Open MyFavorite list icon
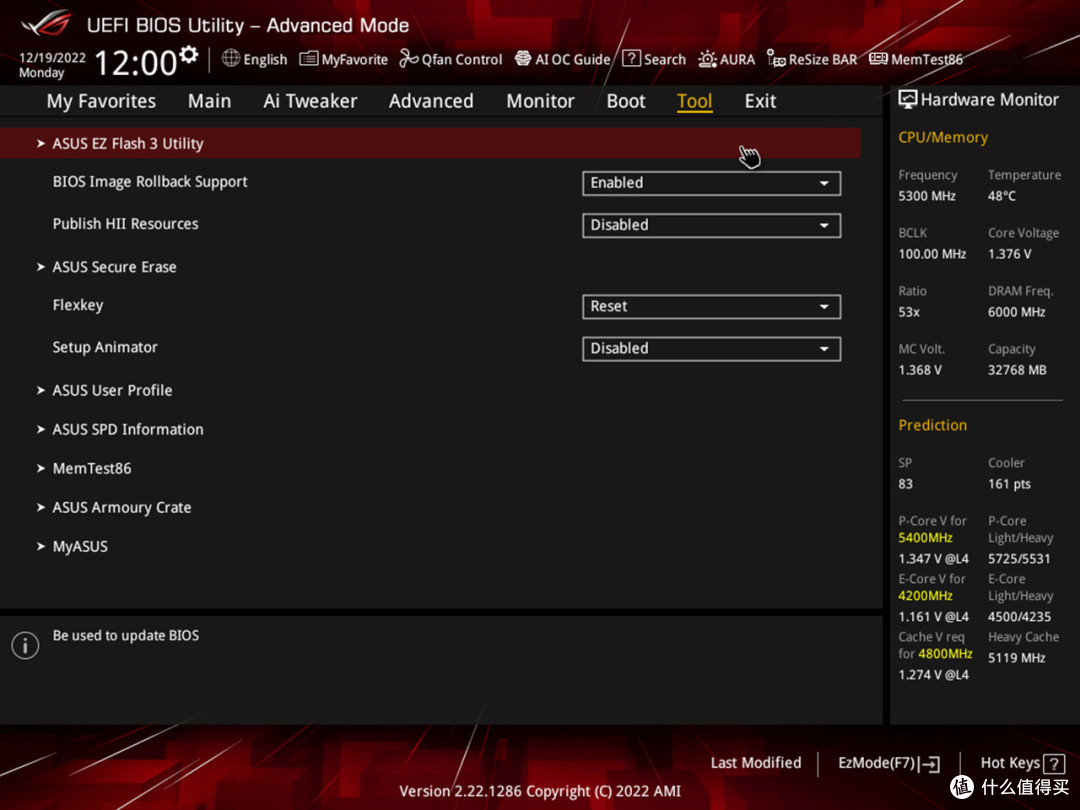Viewport: 1080px width, 810px height. 309,59
